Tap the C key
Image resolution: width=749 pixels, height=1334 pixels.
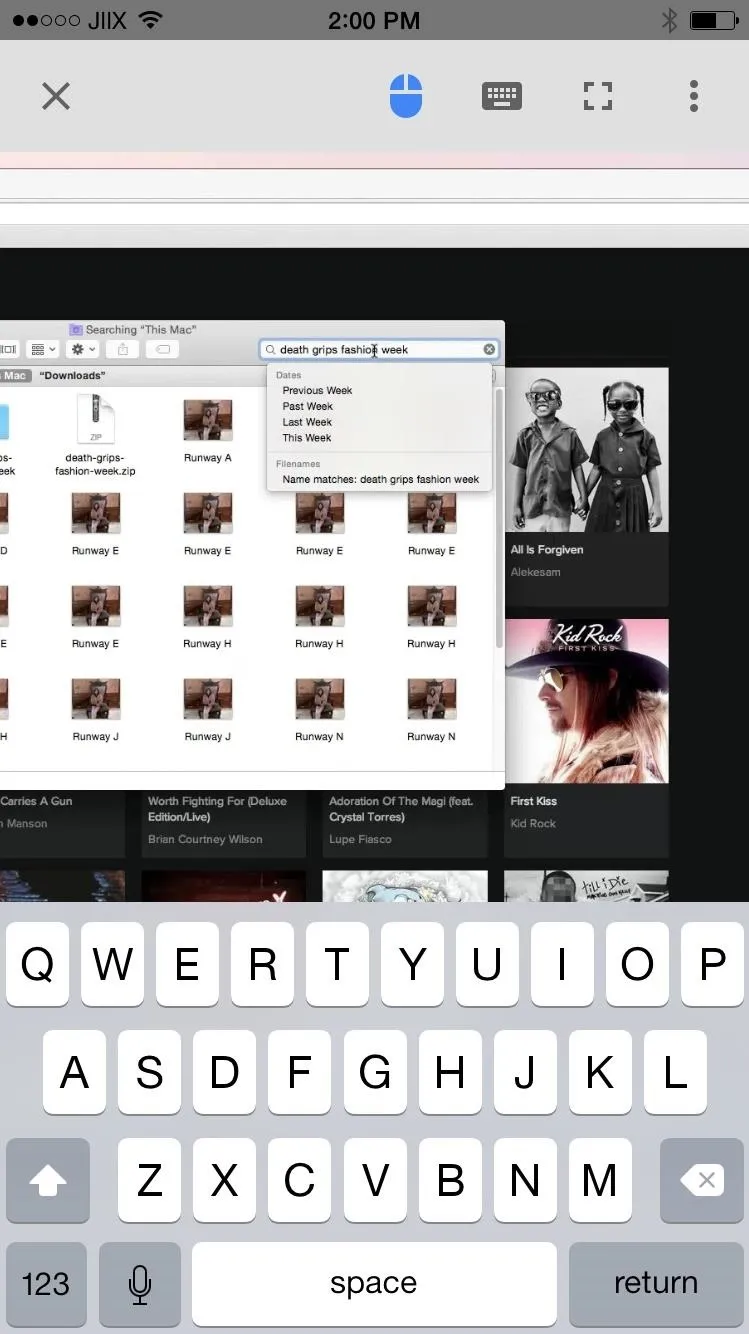[299, 1180]
